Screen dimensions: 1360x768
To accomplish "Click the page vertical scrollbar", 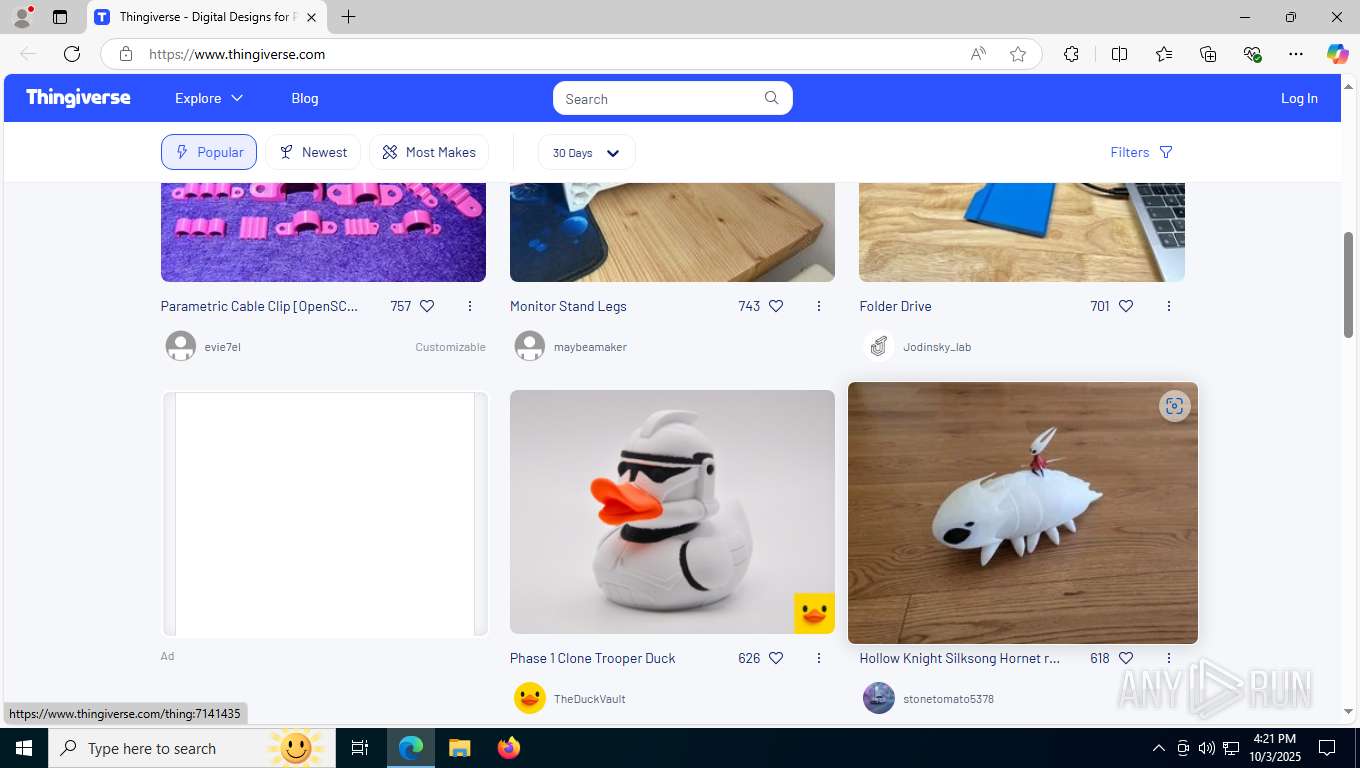I will pos(1348,285).
